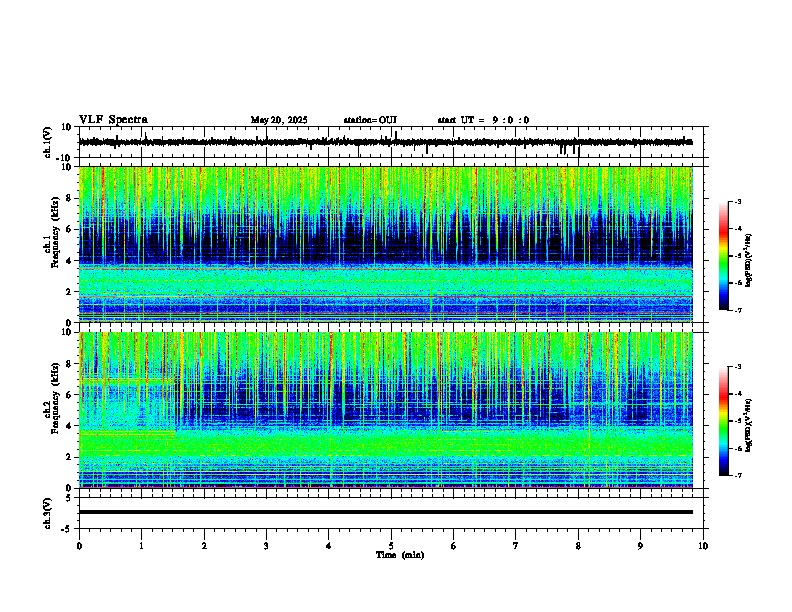Select the "start UT = 9 : 0 : 0" text
Image resolution: width=792 pixels, height=612 pixels.
[x=483, y=120]
